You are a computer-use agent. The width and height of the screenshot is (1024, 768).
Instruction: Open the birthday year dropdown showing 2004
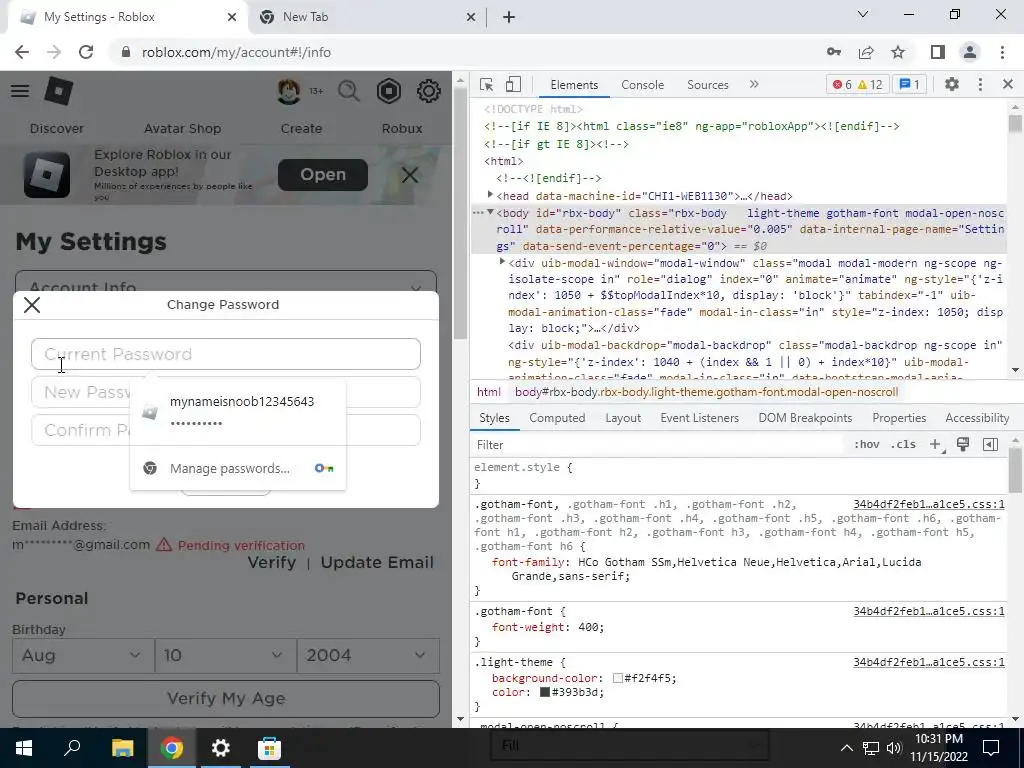pos(368,656)
